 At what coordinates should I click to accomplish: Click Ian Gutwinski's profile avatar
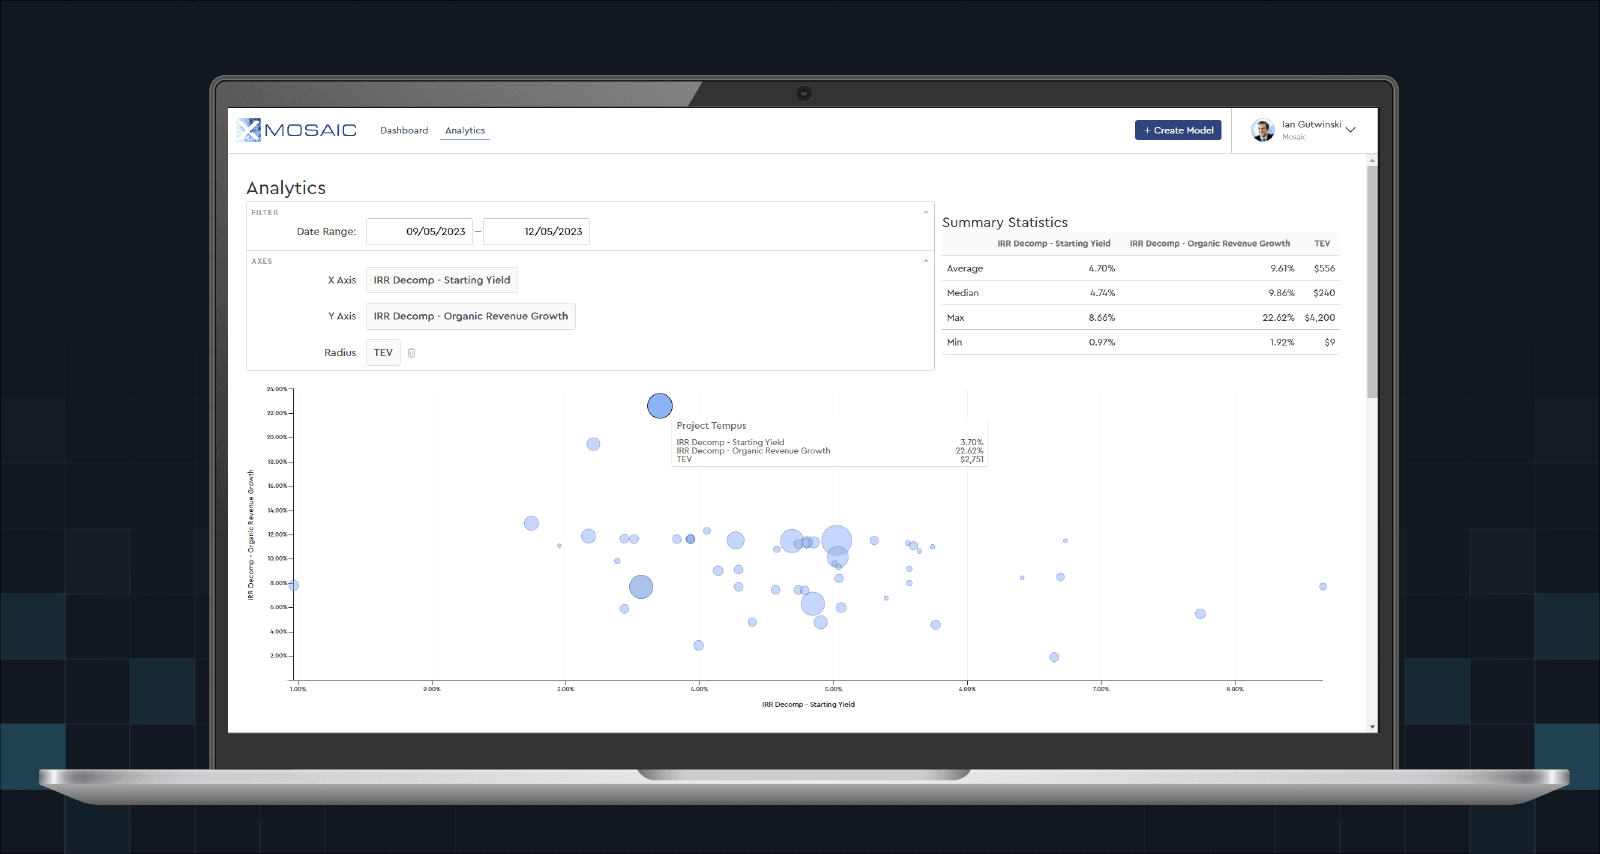click(x=1263, y=131)
